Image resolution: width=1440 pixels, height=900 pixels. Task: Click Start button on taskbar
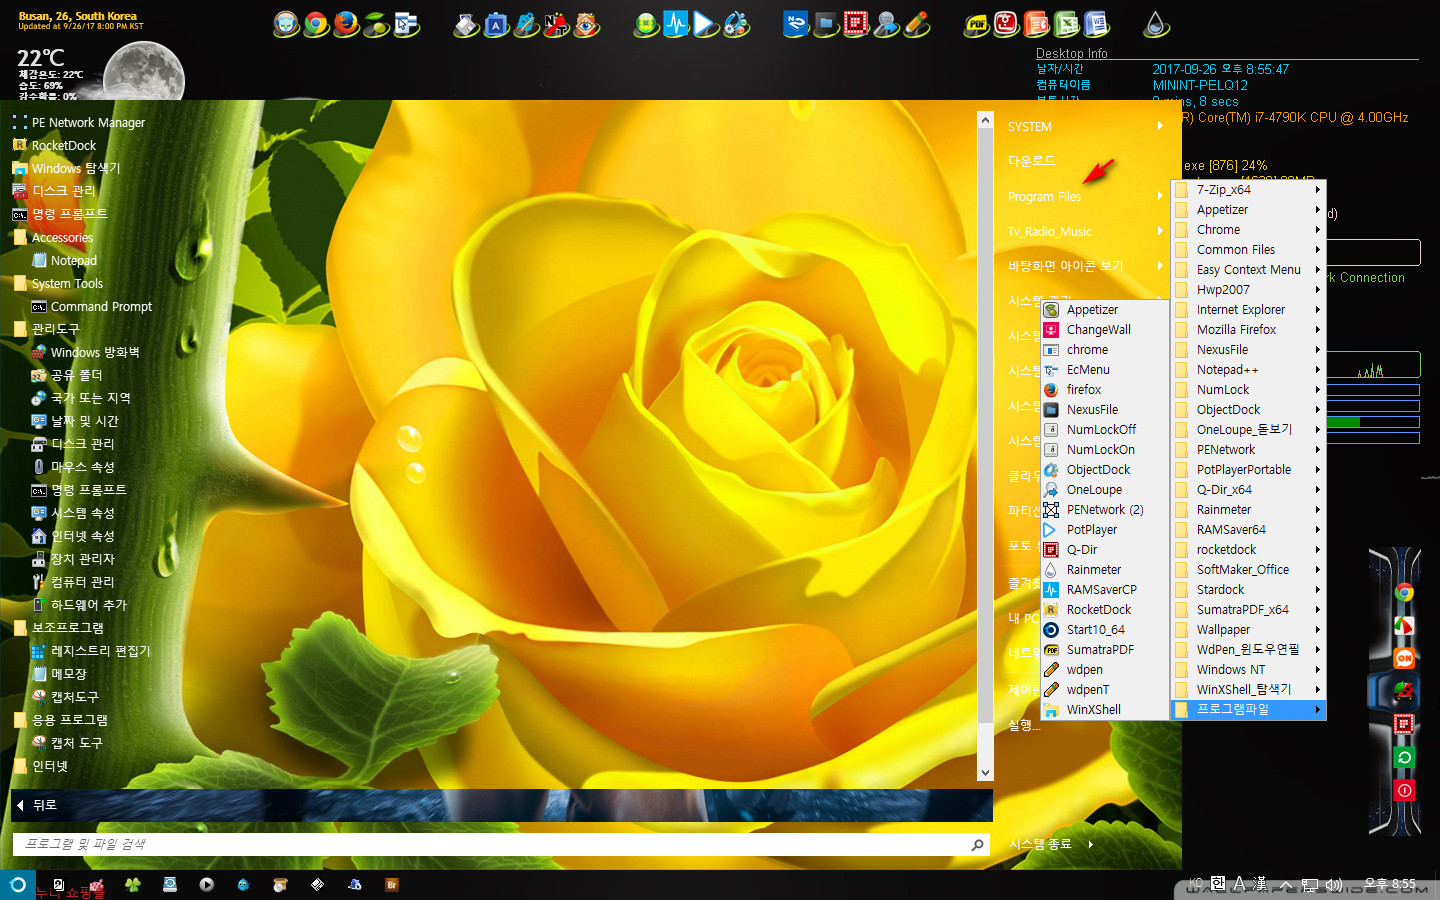point(18,885)
